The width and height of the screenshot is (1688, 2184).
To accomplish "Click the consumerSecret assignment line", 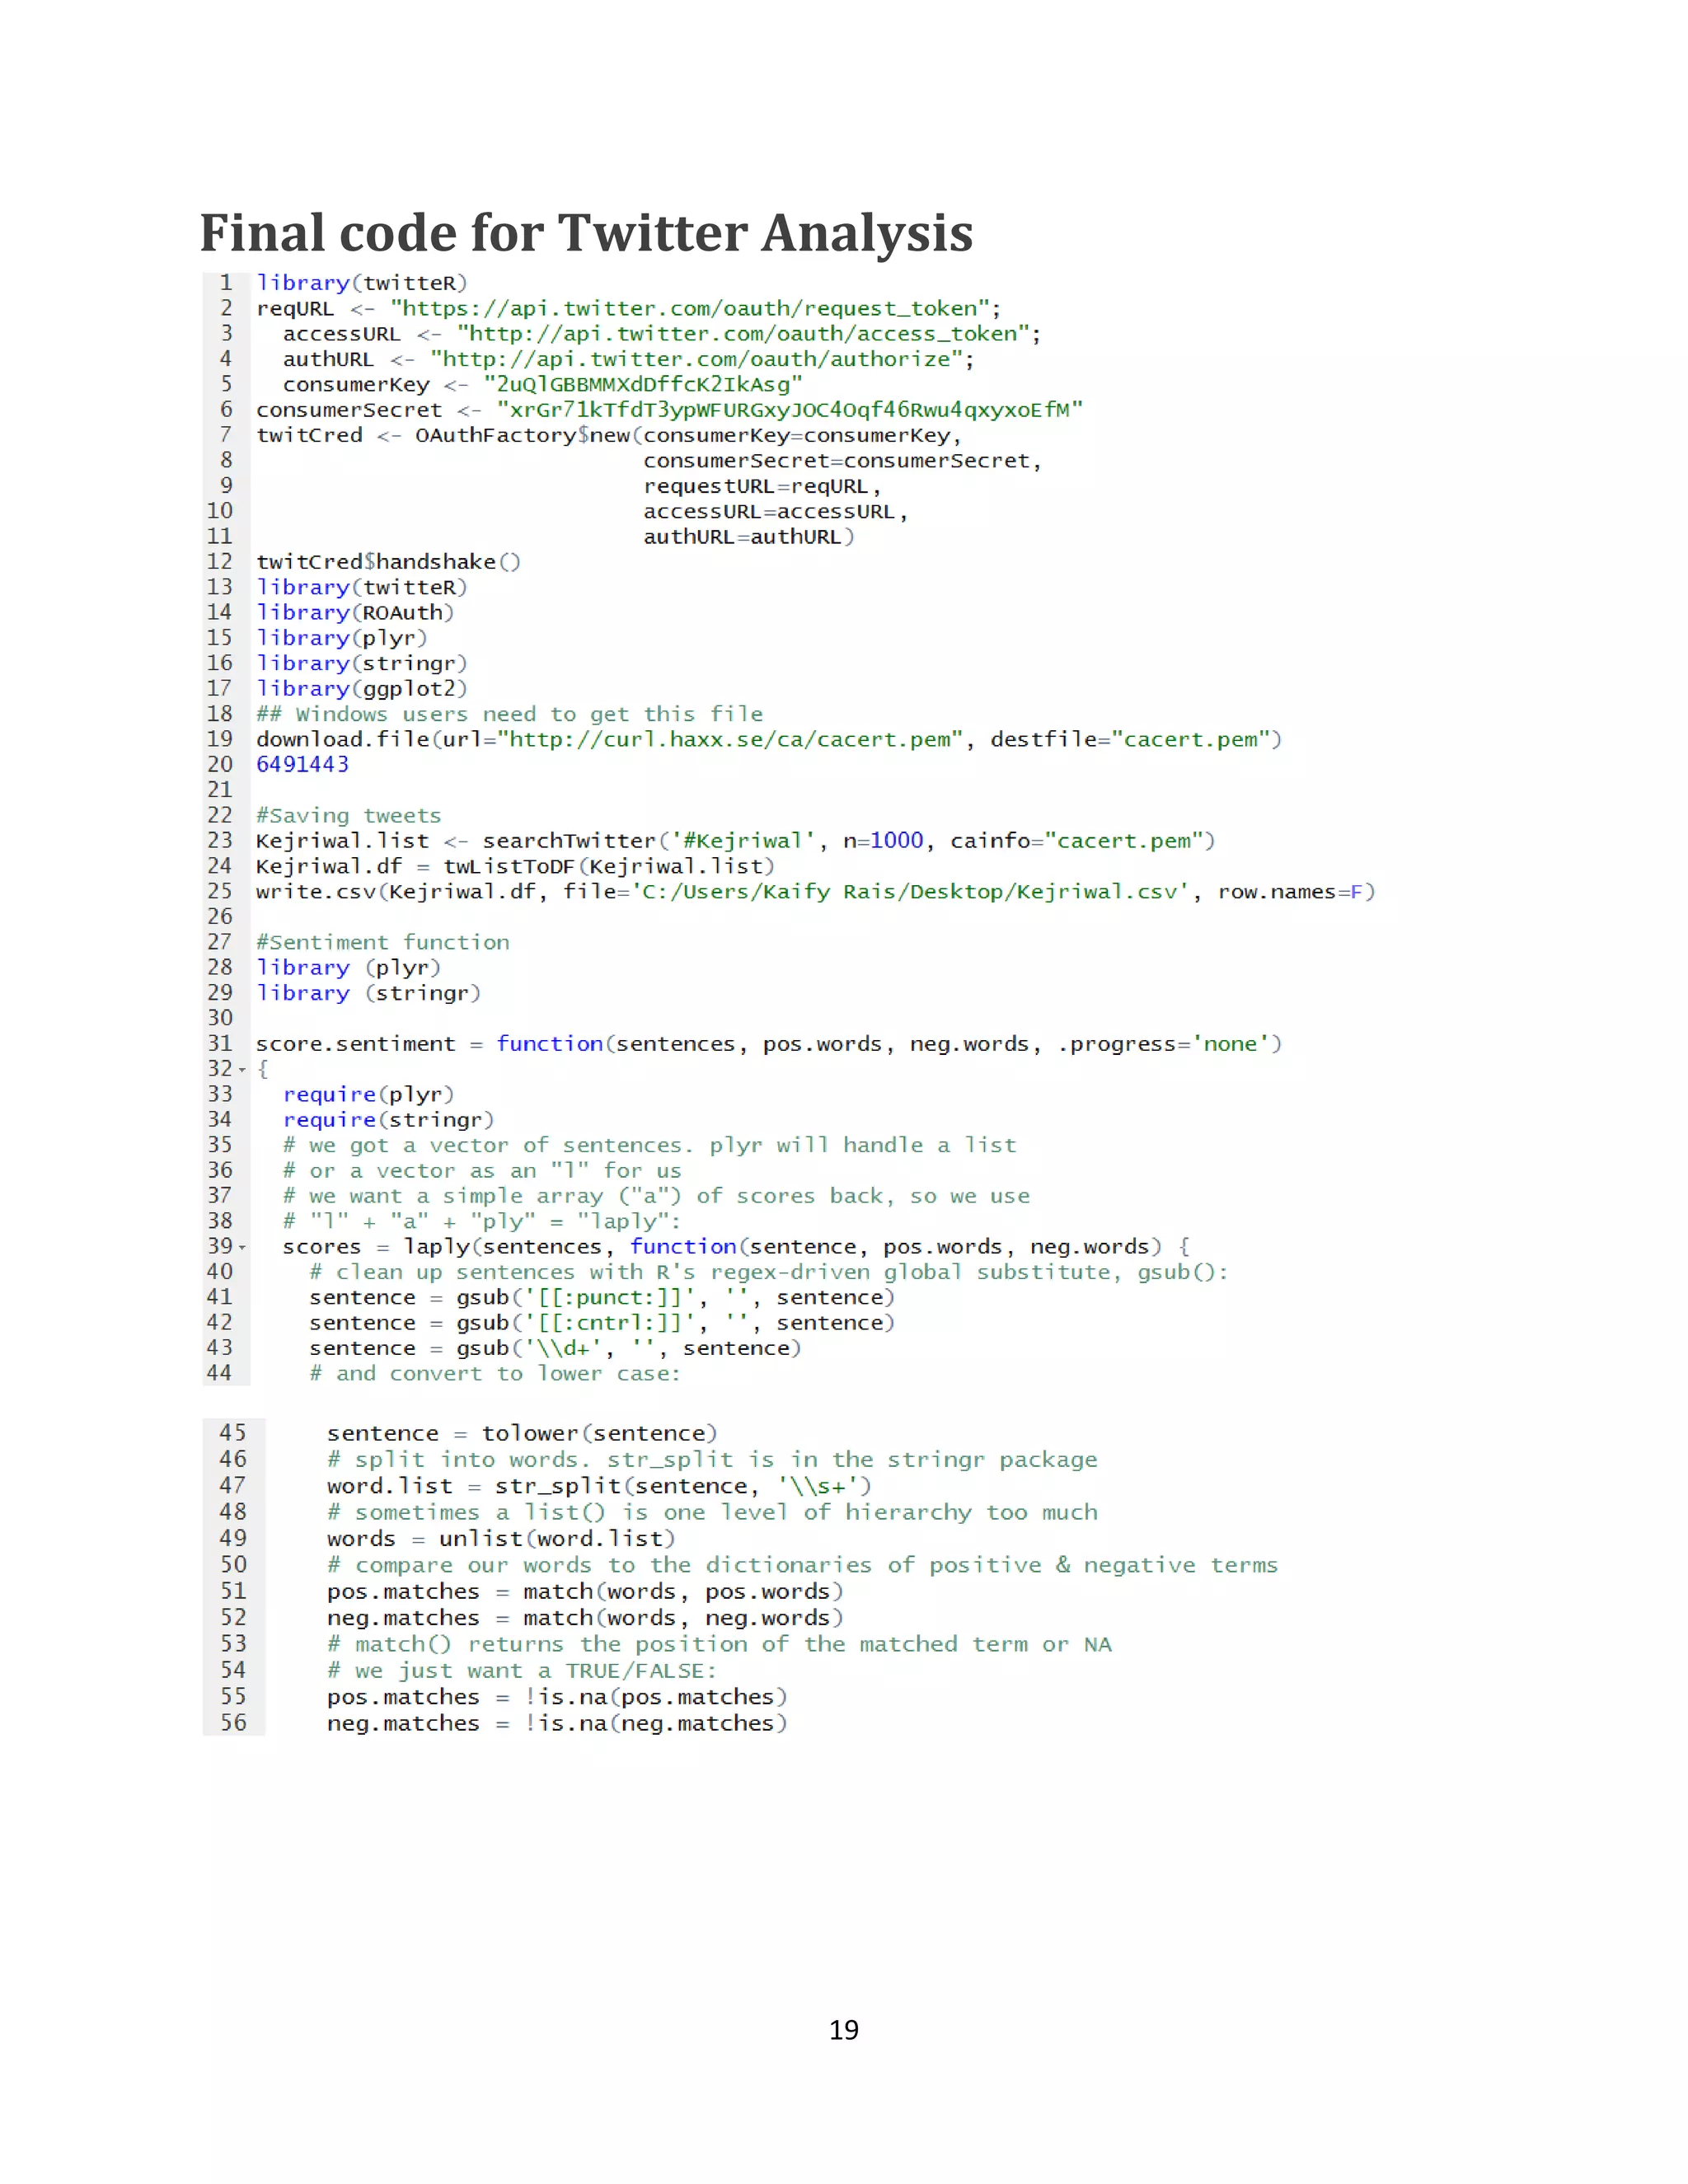I will [669, 410].
